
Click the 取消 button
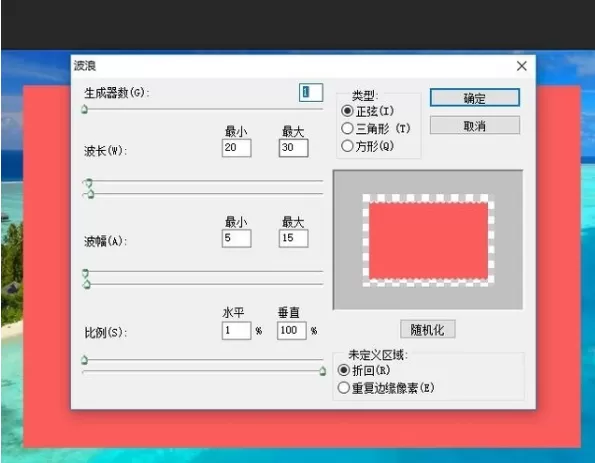pyautogui.click(x=475, y=126)
